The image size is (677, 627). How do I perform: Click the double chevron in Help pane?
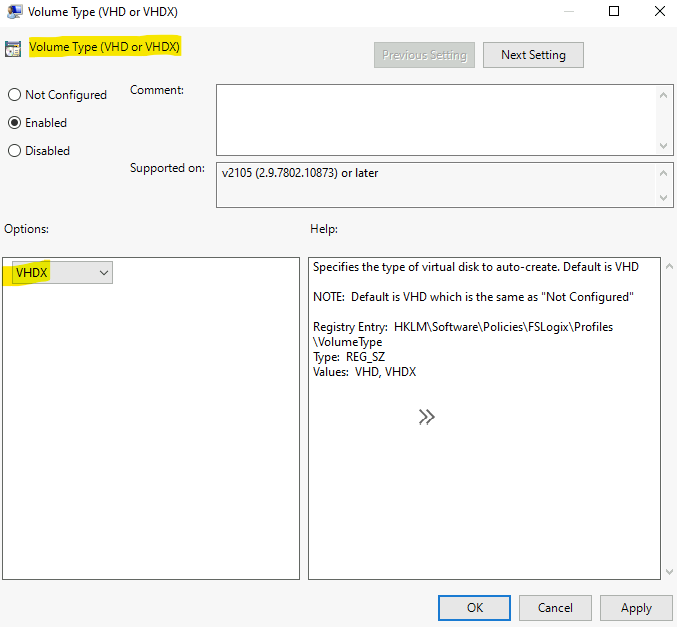[427, 417]
